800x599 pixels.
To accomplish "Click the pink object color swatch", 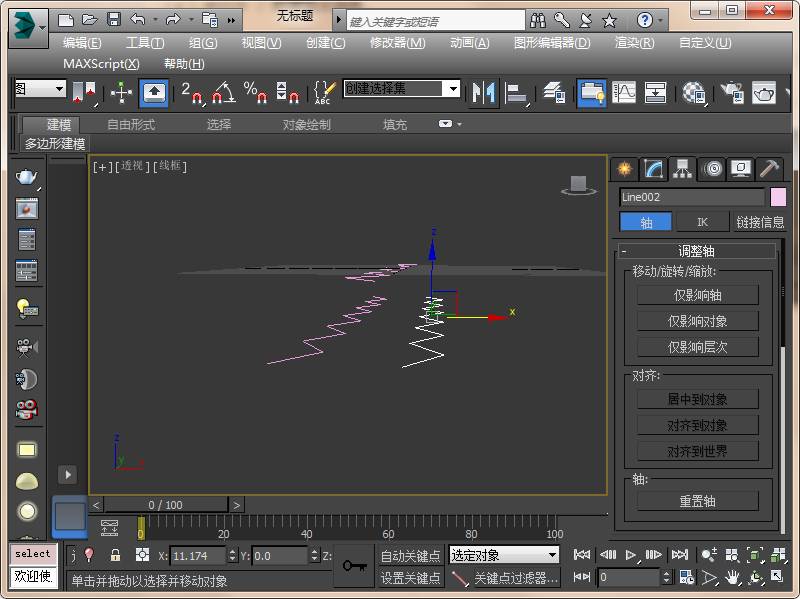I will click(777, 197).
